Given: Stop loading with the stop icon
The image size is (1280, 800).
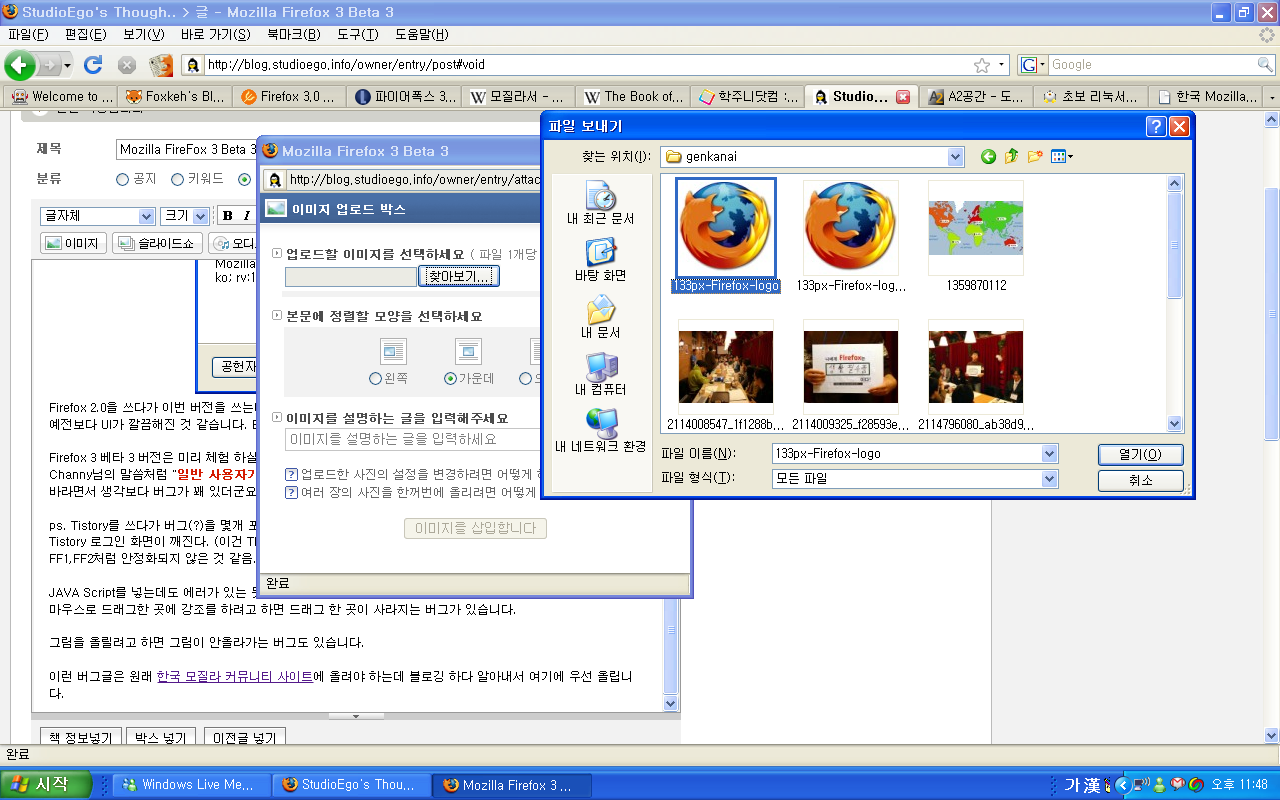Looking at the screenshot, I should (x=127, y=65).
